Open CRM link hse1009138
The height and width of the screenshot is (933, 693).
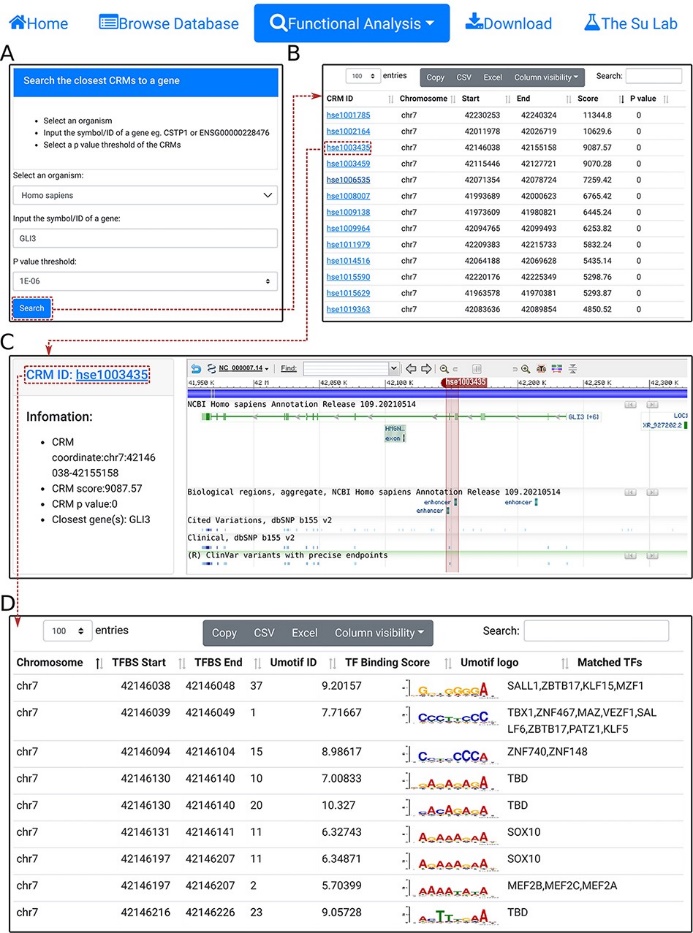tap(348, 212)
